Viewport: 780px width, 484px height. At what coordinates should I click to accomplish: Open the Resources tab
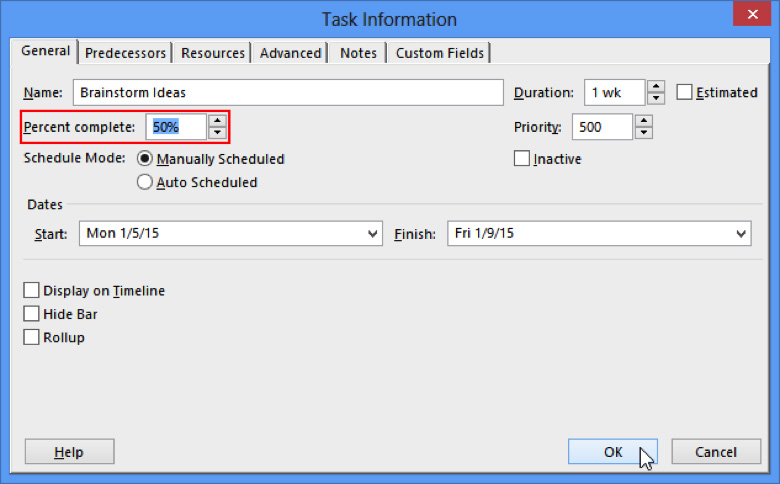tap(212, 53)
